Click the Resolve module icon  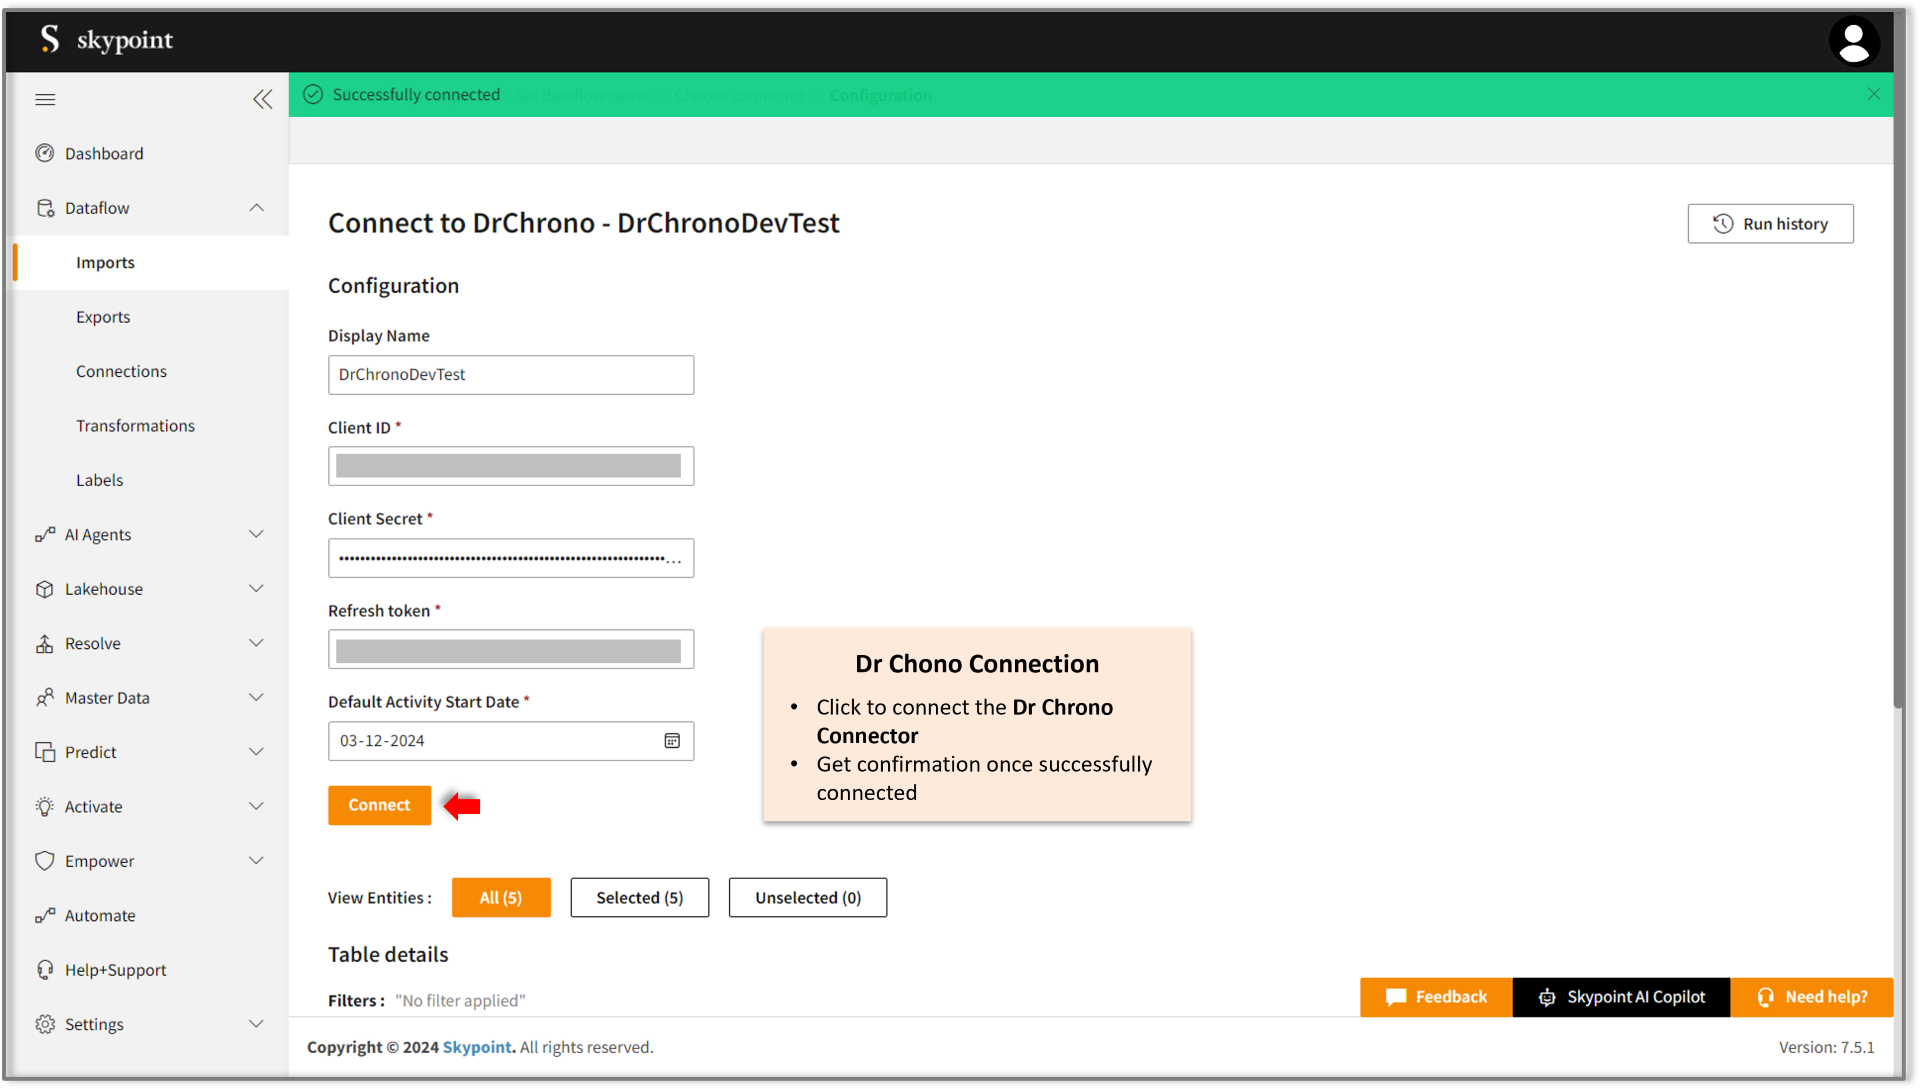(x=42, y=642)
